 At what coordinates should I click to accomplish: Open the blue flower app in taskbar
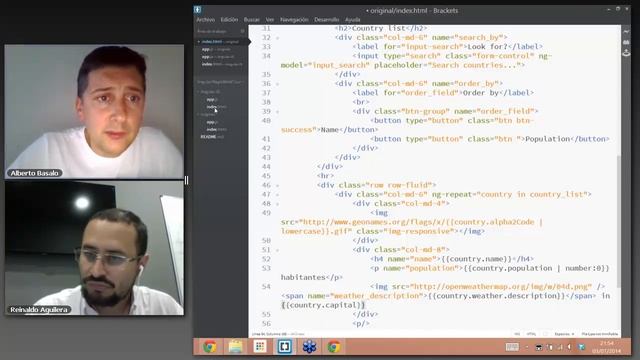tap(309, 347)
